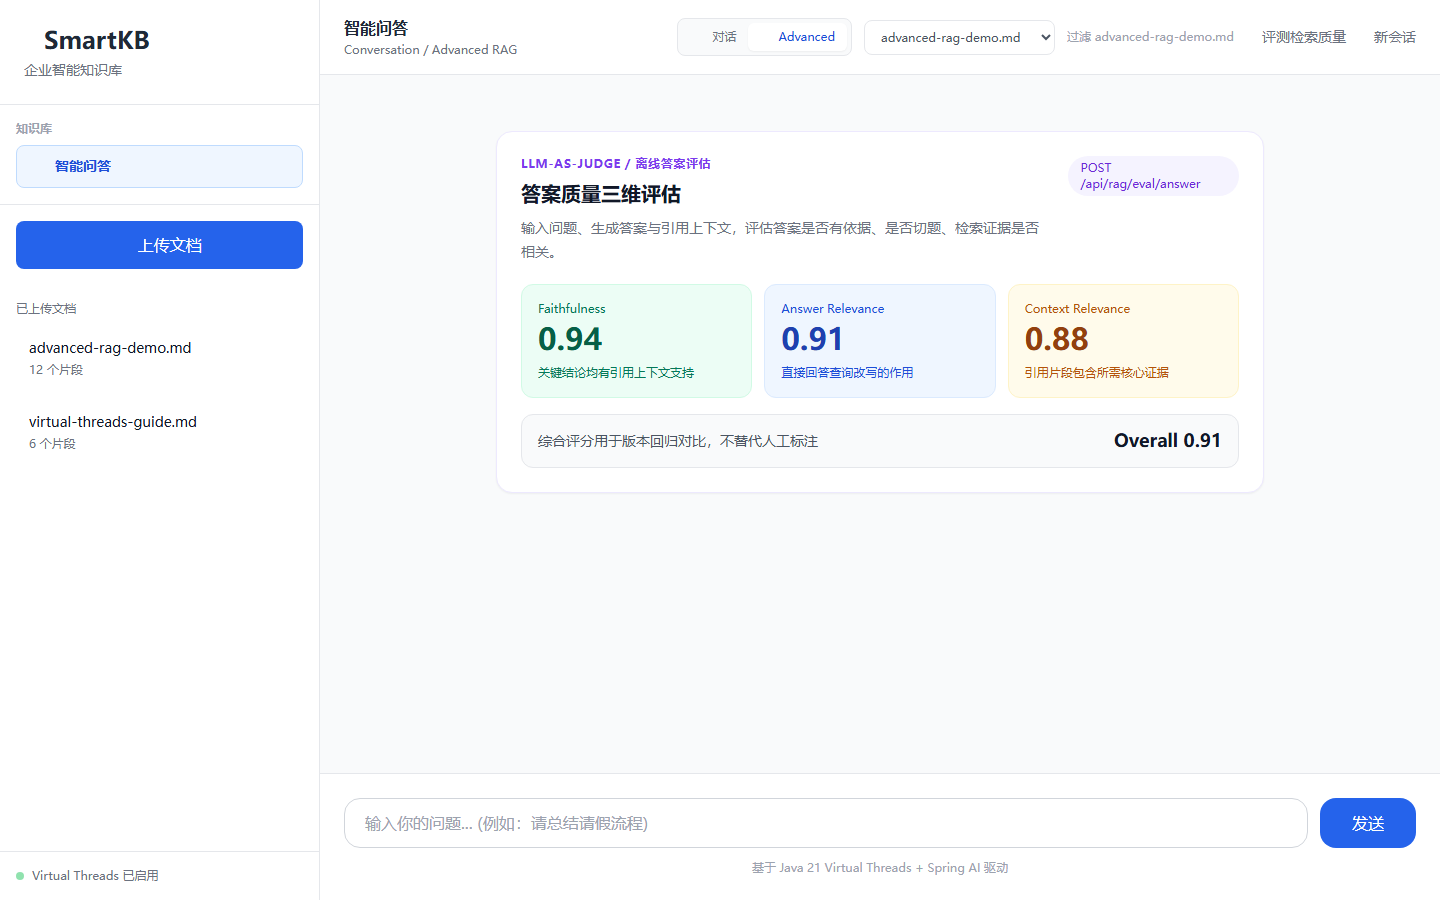Image resolution: width=1440 pixels, height=900 pixels.
Task: Start a new session with 新会话
Action: [1394, 37]
